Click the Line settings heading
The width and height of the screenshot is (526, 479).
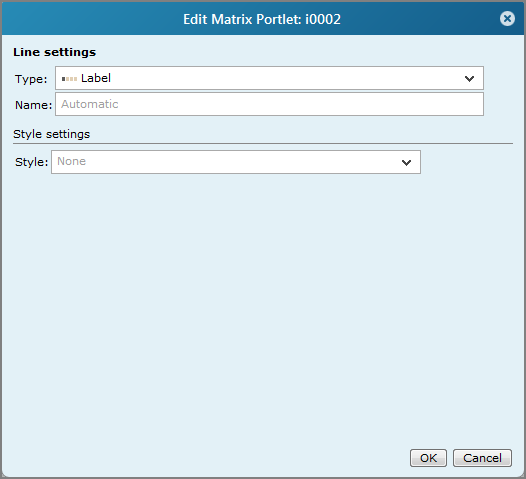(x=54, y=52)
